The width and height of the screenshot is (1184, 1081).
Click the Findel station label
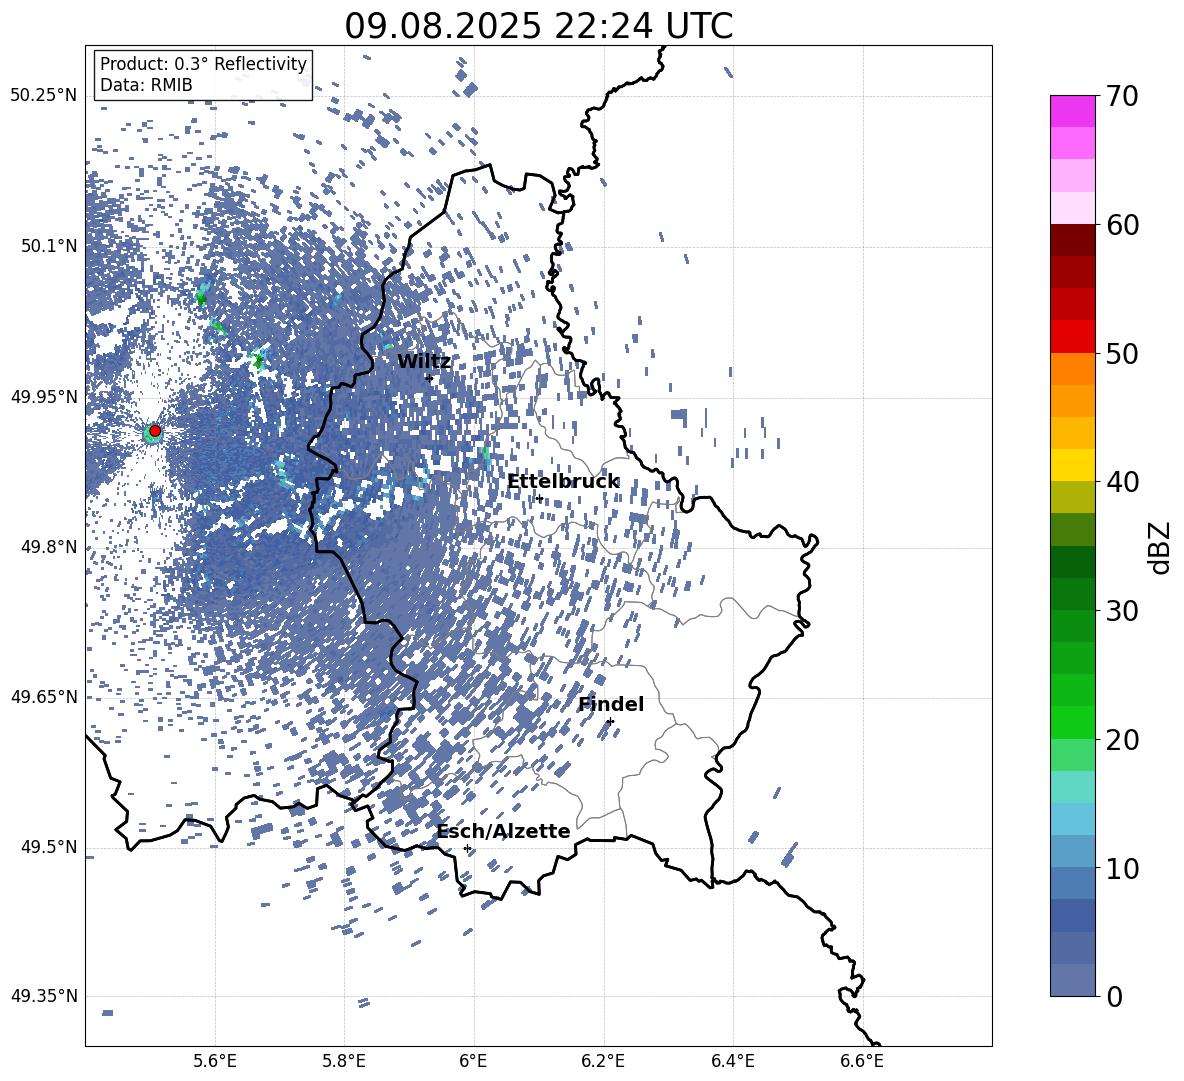[611, 704]
